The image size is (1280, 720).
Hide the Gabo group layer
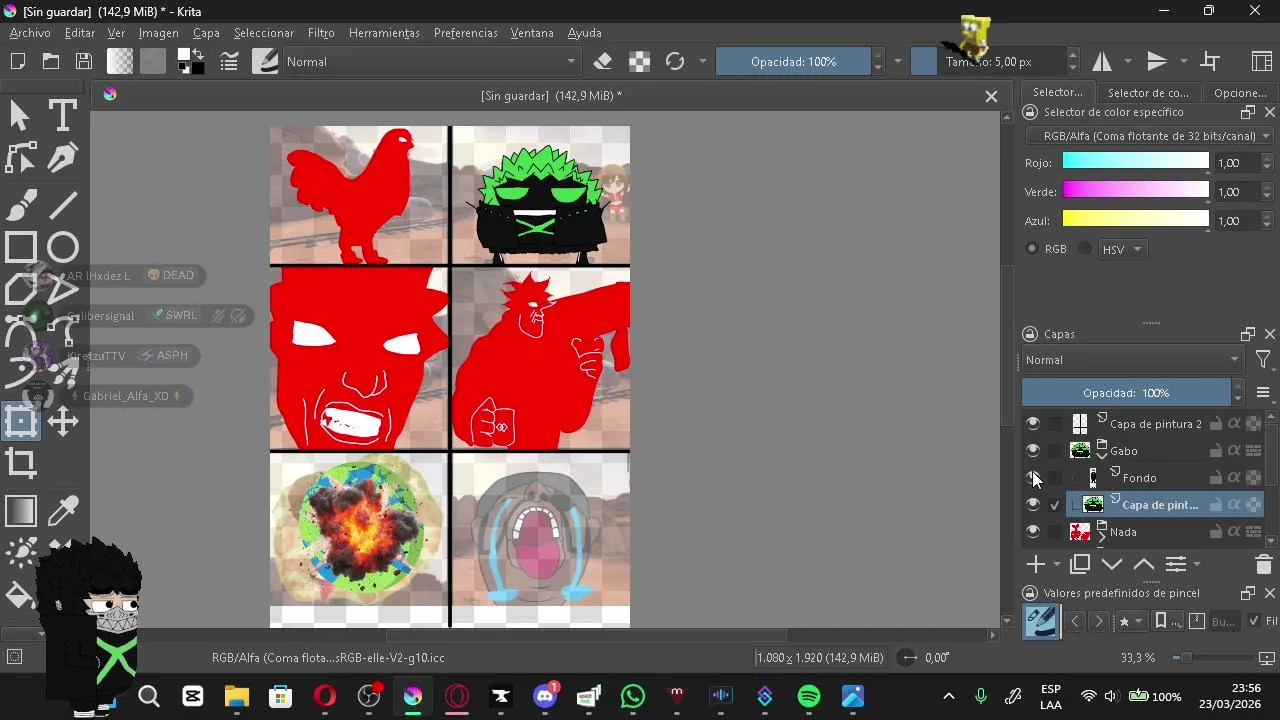(1033, 451)
